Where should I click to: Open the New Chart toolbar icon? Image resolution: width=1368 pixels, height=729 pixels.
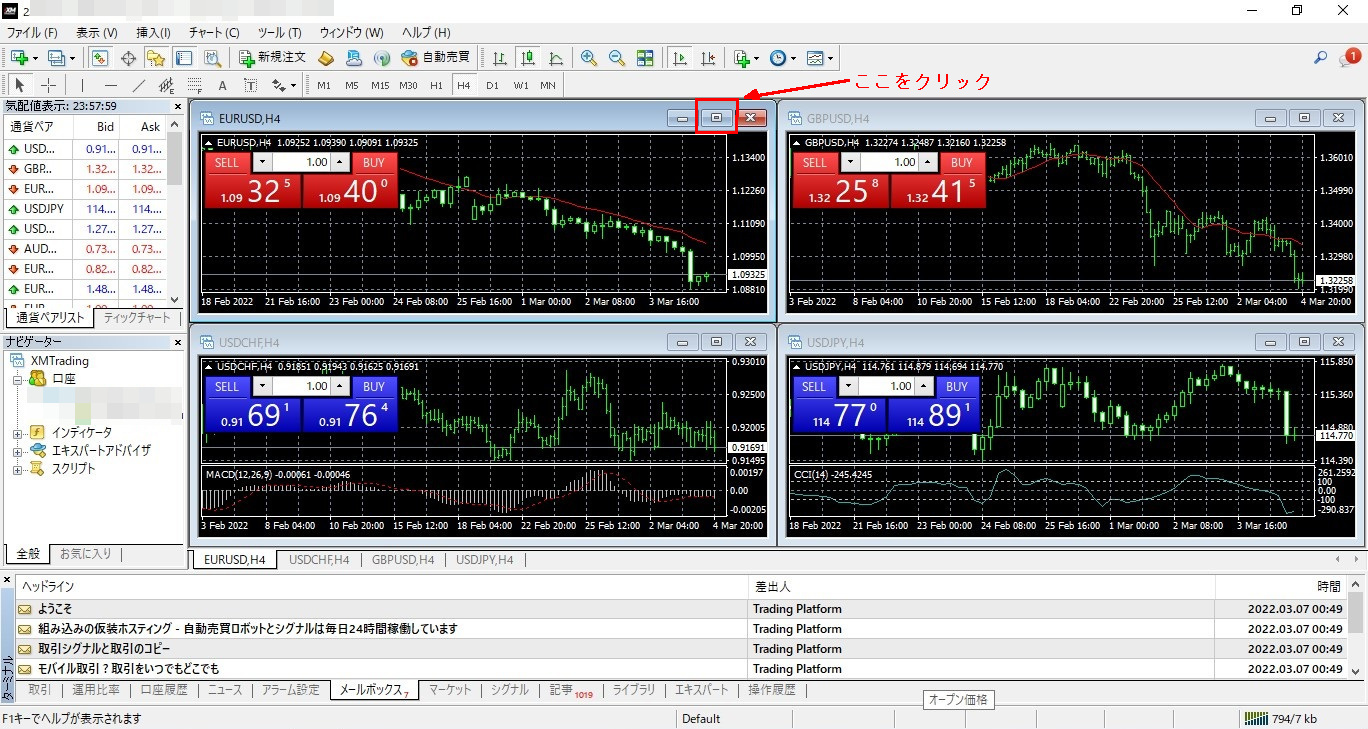(19, 58)
